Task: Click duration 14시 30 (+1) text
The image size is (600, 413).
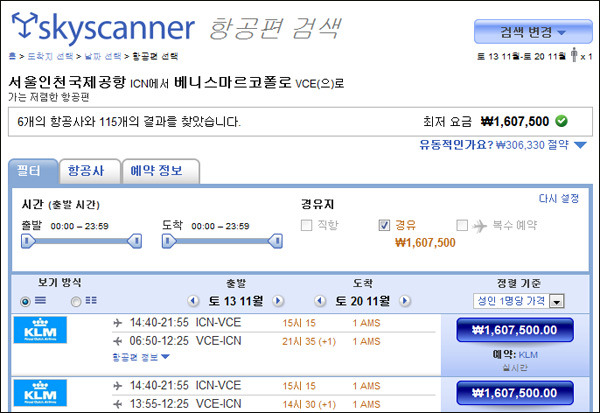Action: [x=309, y=404]
